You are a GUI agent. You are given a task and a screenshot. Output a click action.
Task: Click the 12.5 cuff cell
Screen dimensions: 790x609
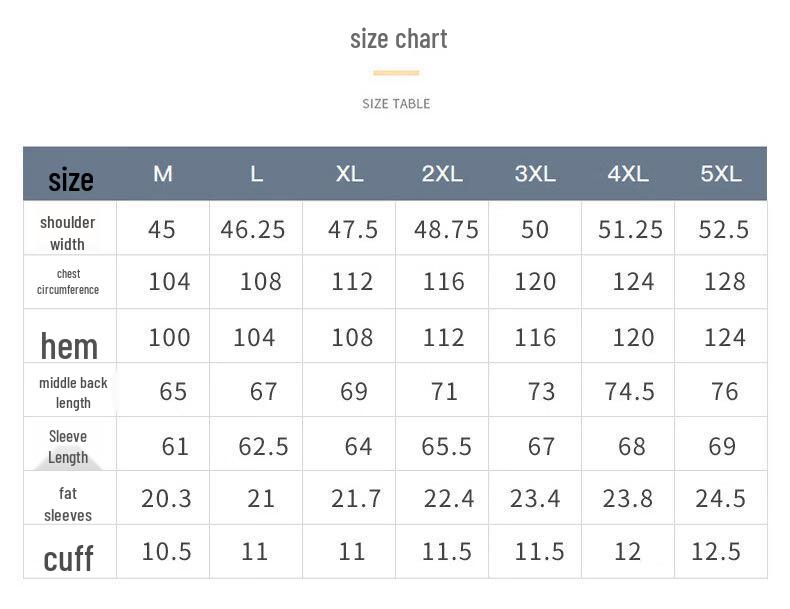click(x=716, y=552)
